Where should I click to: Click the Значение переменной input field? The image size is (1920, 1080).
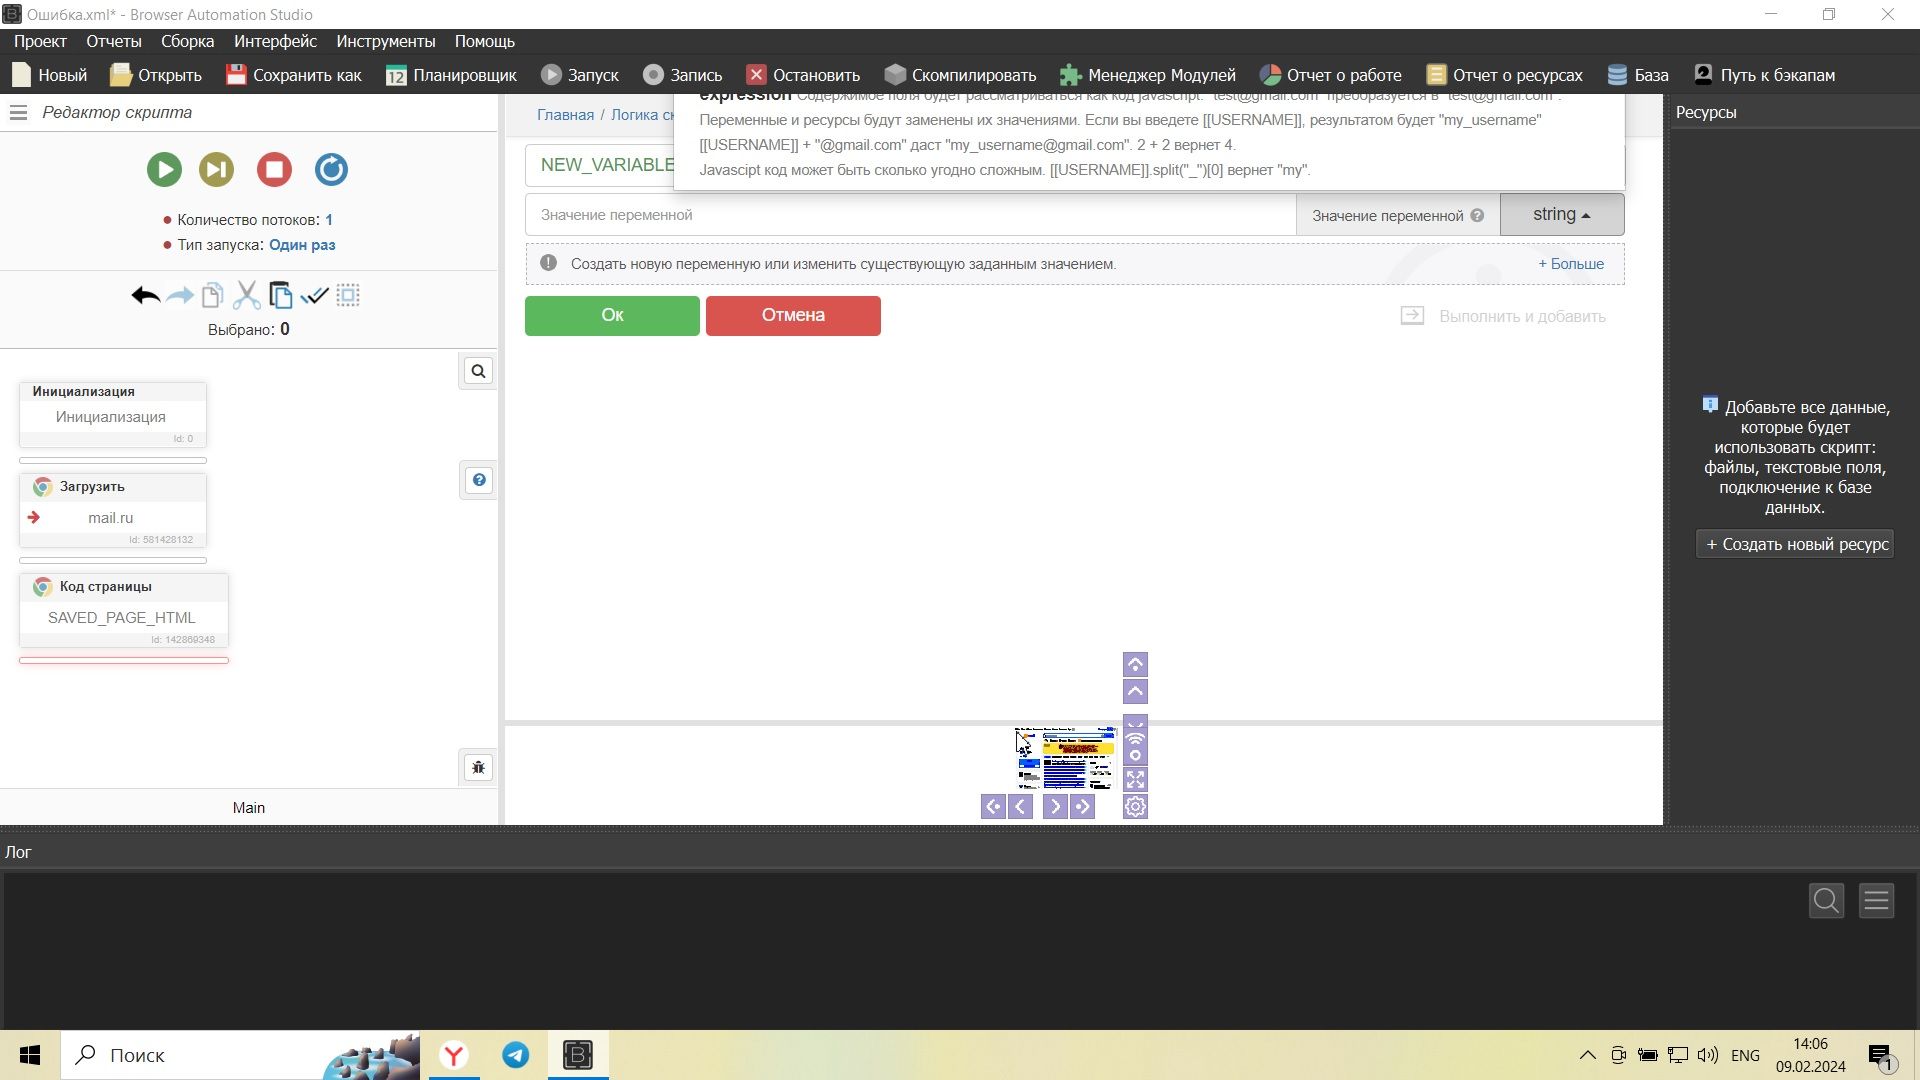(910, 215)
